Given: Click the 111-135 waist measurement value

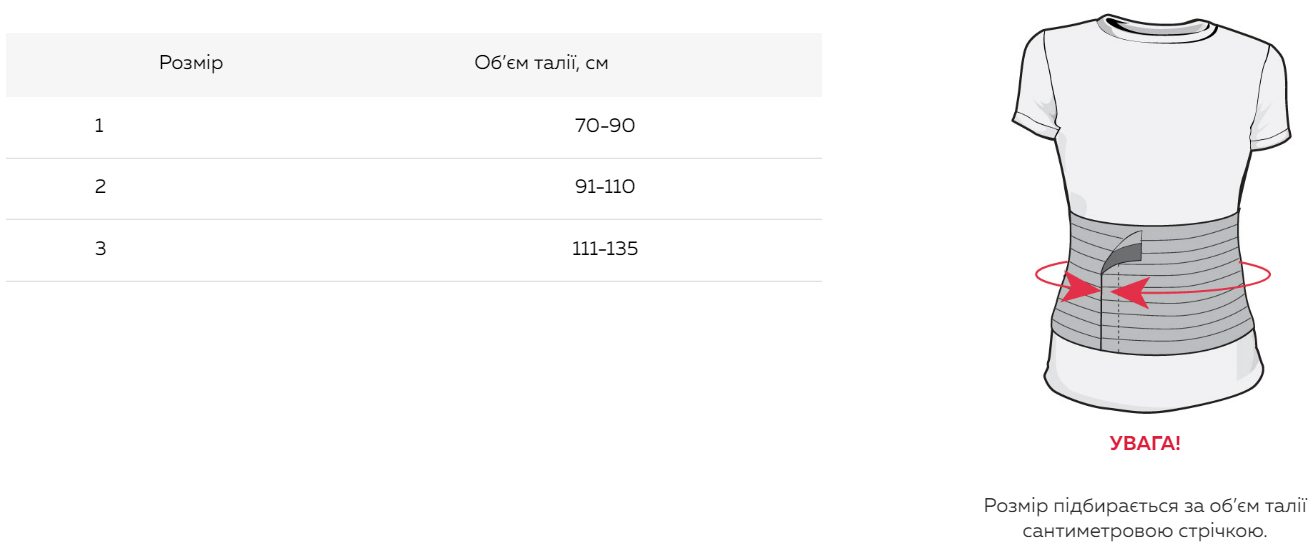Looking at the screenshot, I should pyautogui.click(x=605, y=248).
